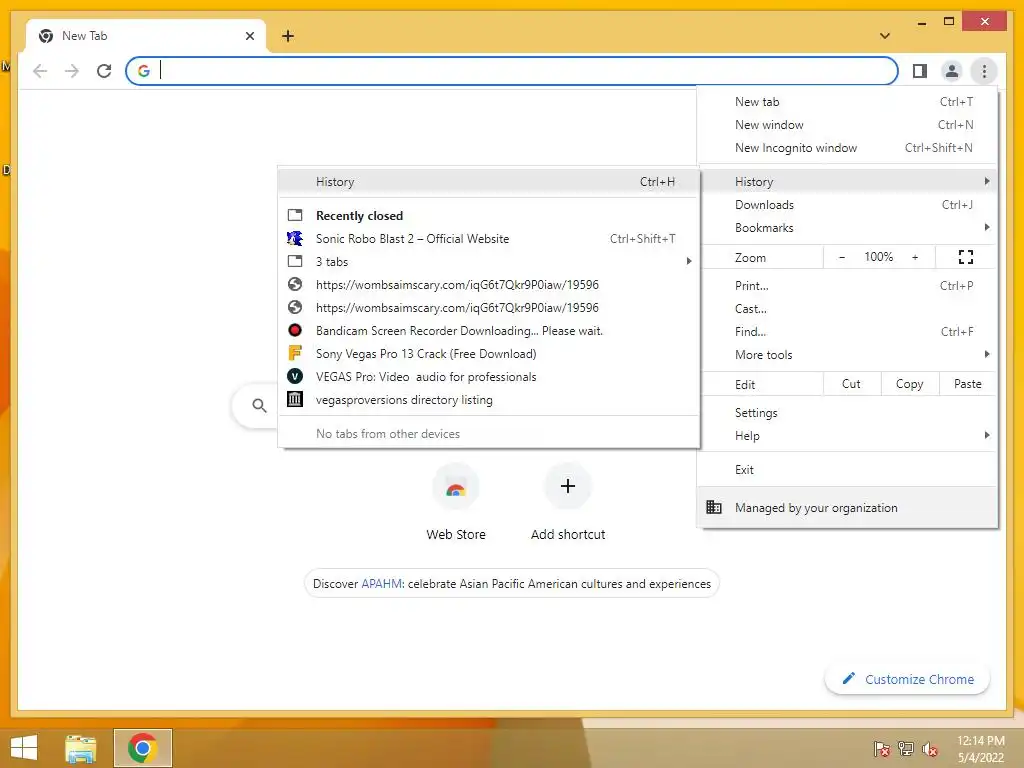
Task: Open a New Incognito window
Action: pos(847,148)
